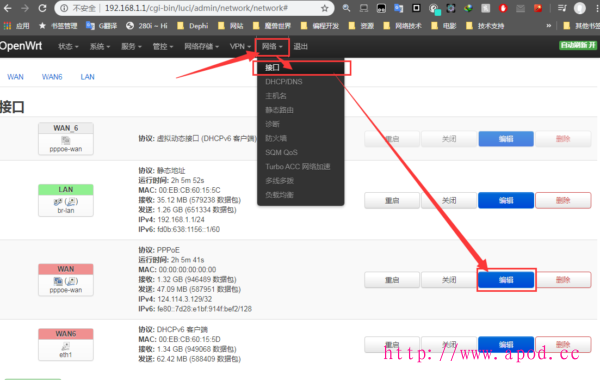Open the 280i ~ Hi bookmark
This screenshot has height=380, width=600.
click(147, 26)
